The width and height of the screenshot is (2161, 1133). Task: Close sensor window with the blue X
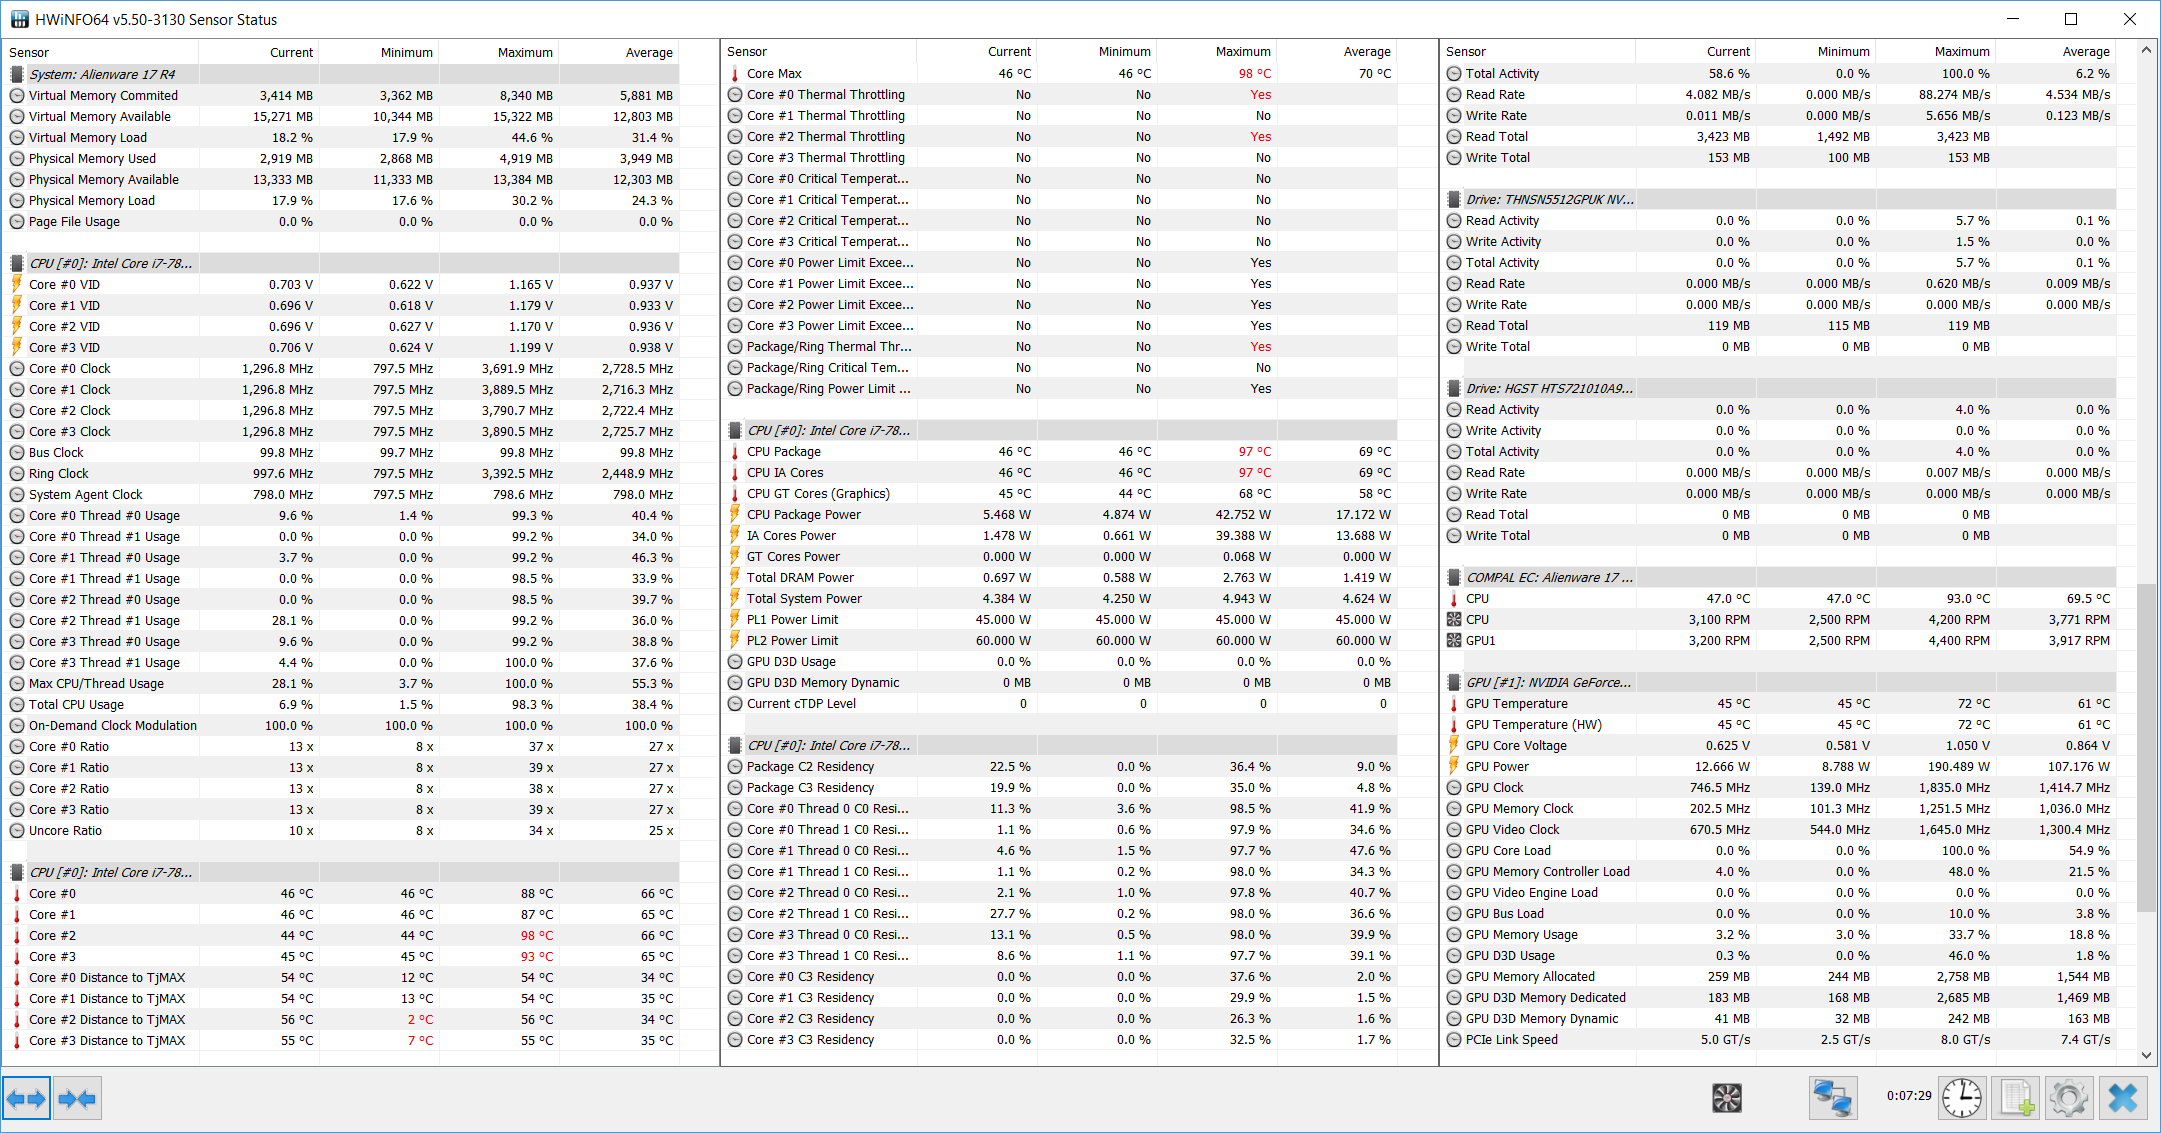(2122, 1098)
